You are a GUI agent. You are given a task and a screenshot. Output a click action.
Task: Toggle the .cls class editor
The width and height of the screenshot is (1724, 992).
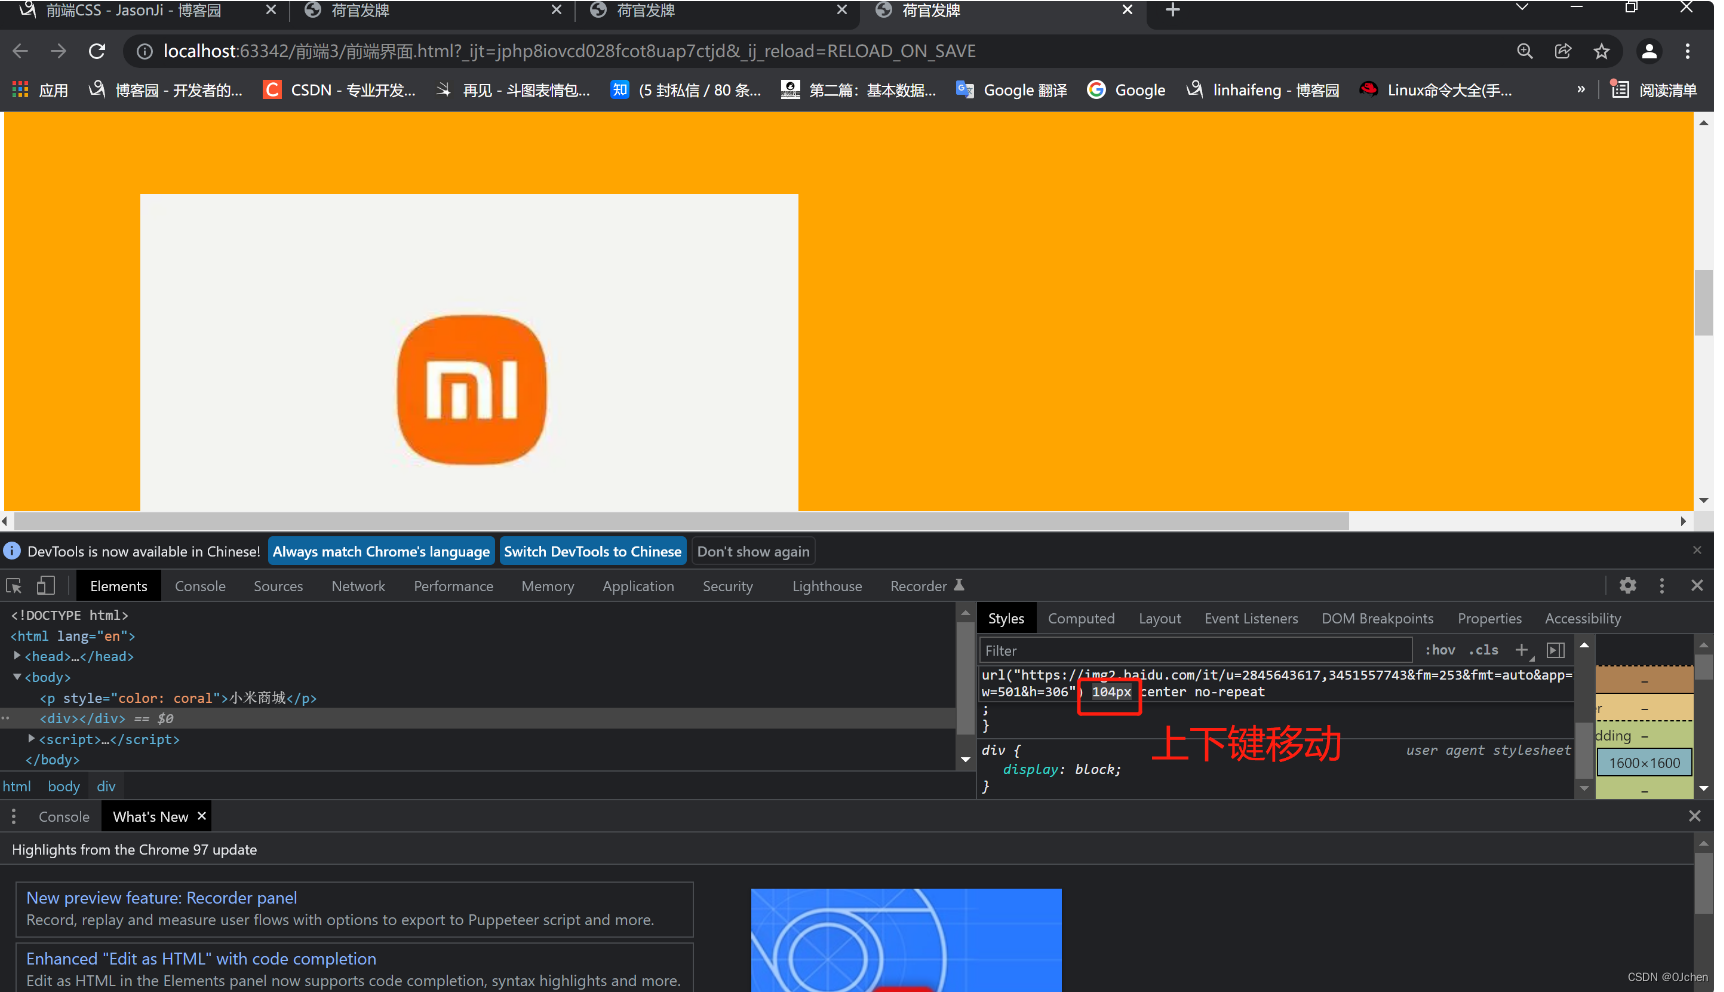click(1484, 650)
